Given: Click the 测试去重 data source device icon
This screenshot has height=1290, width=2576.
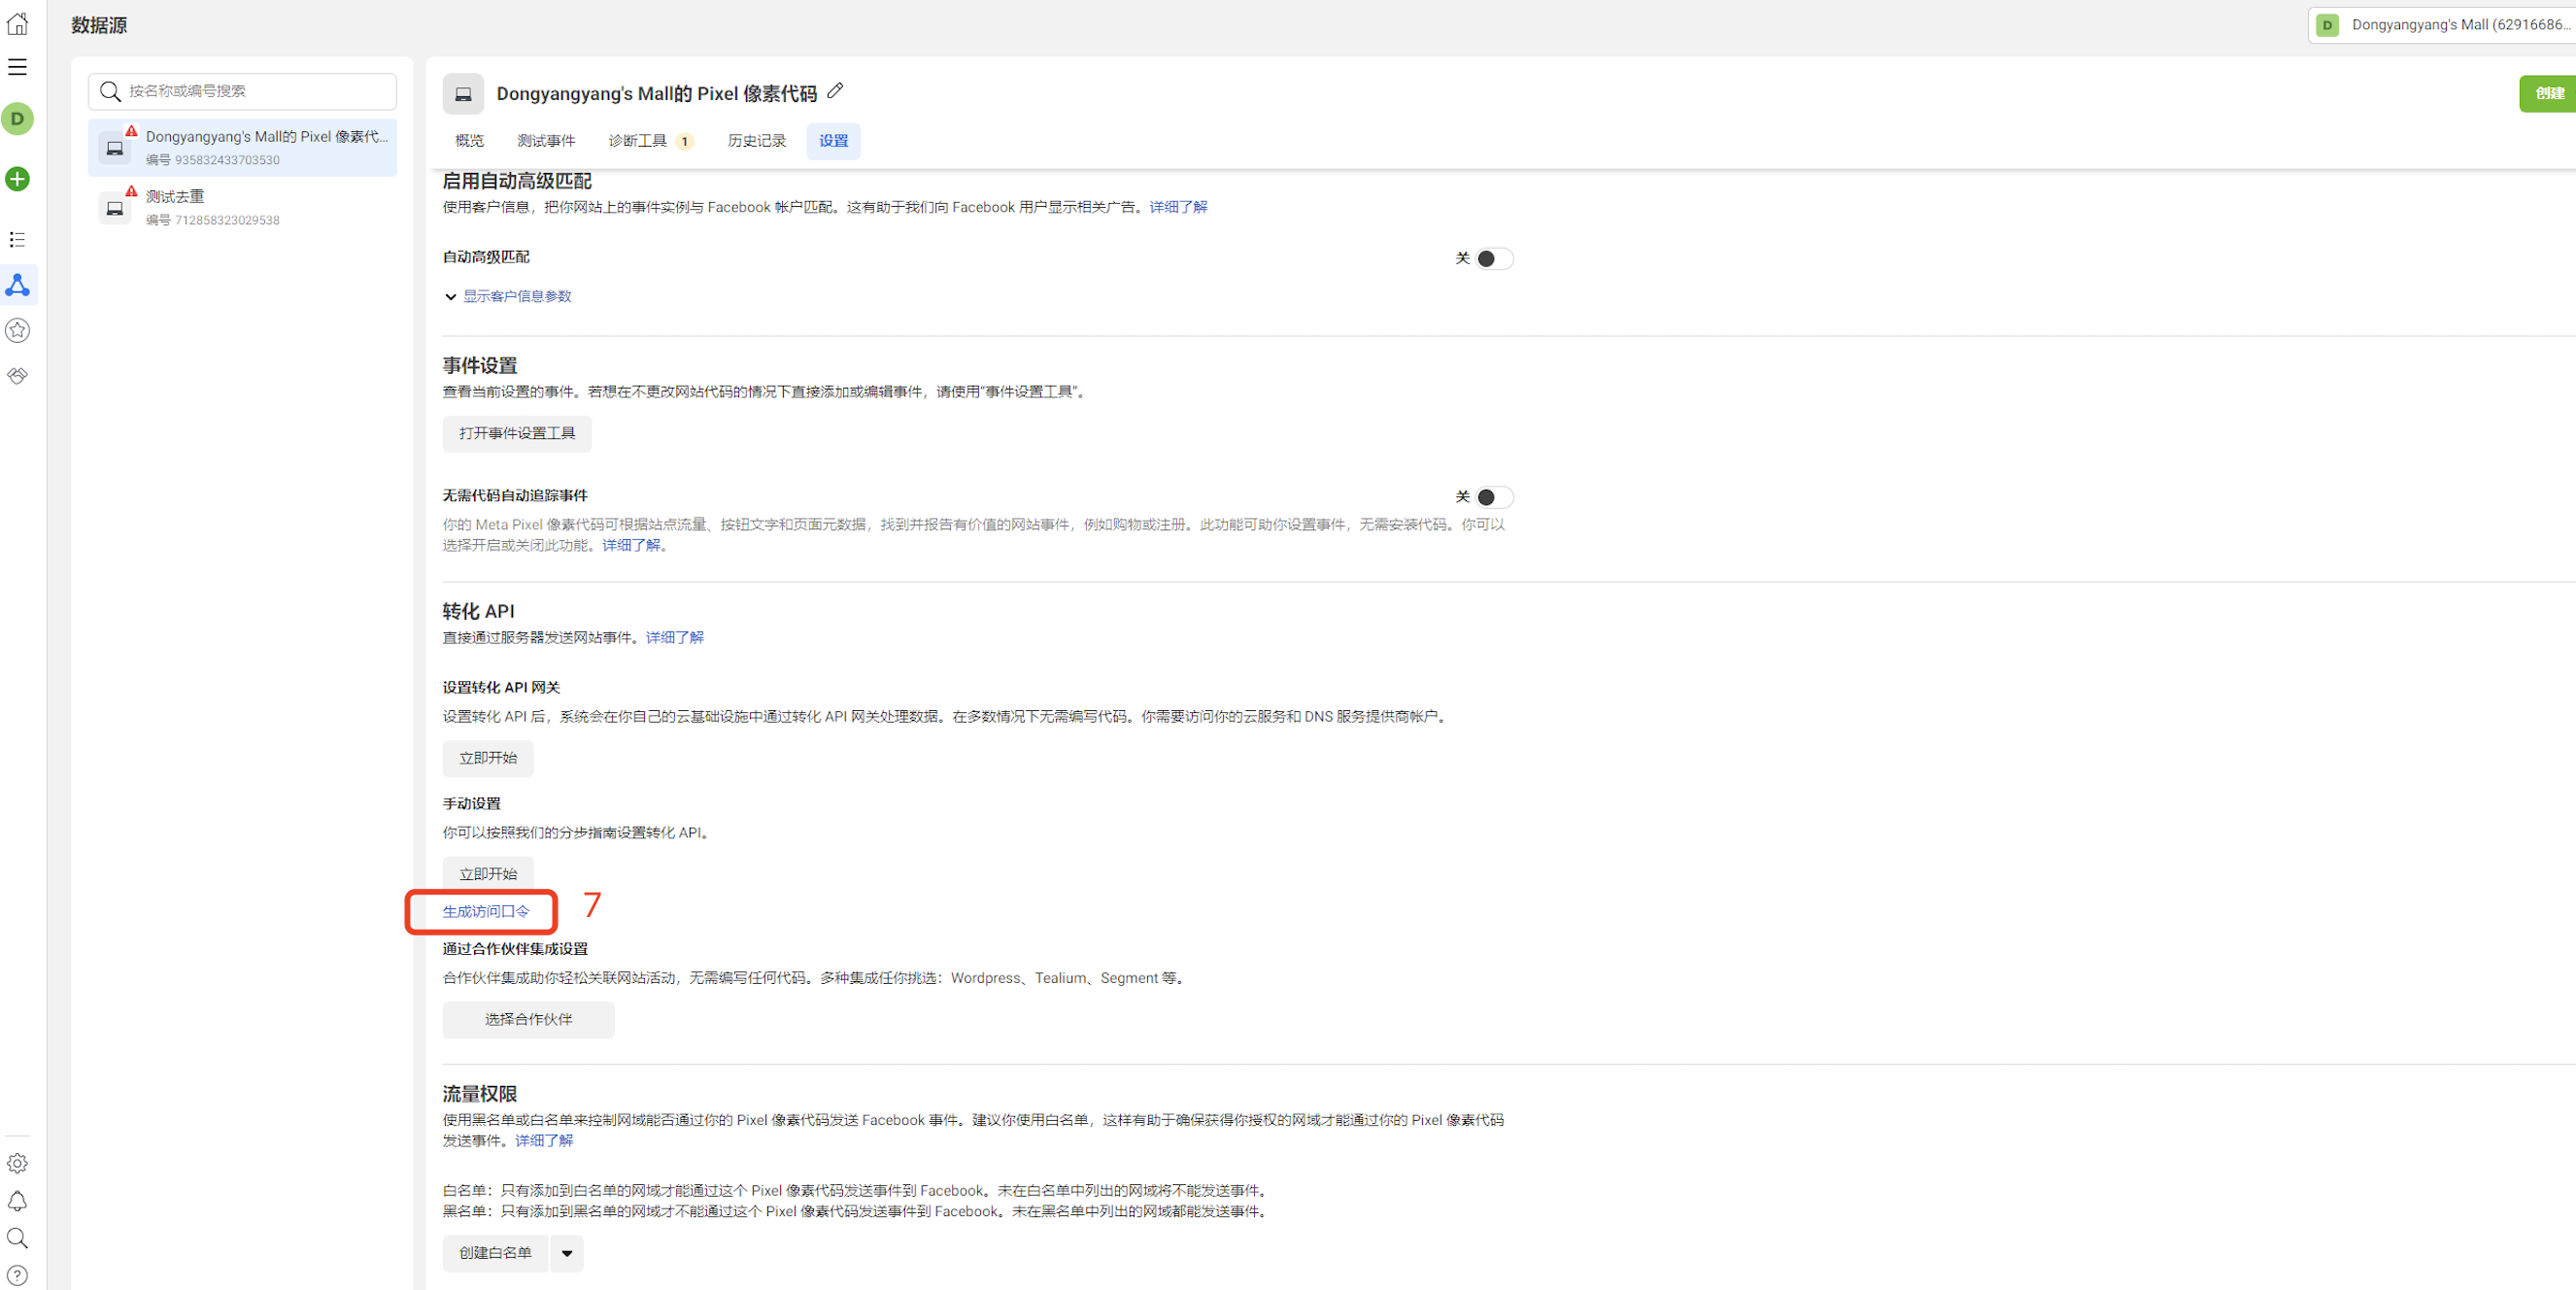Looking at the screenshot, I should (x=115, y=208).
